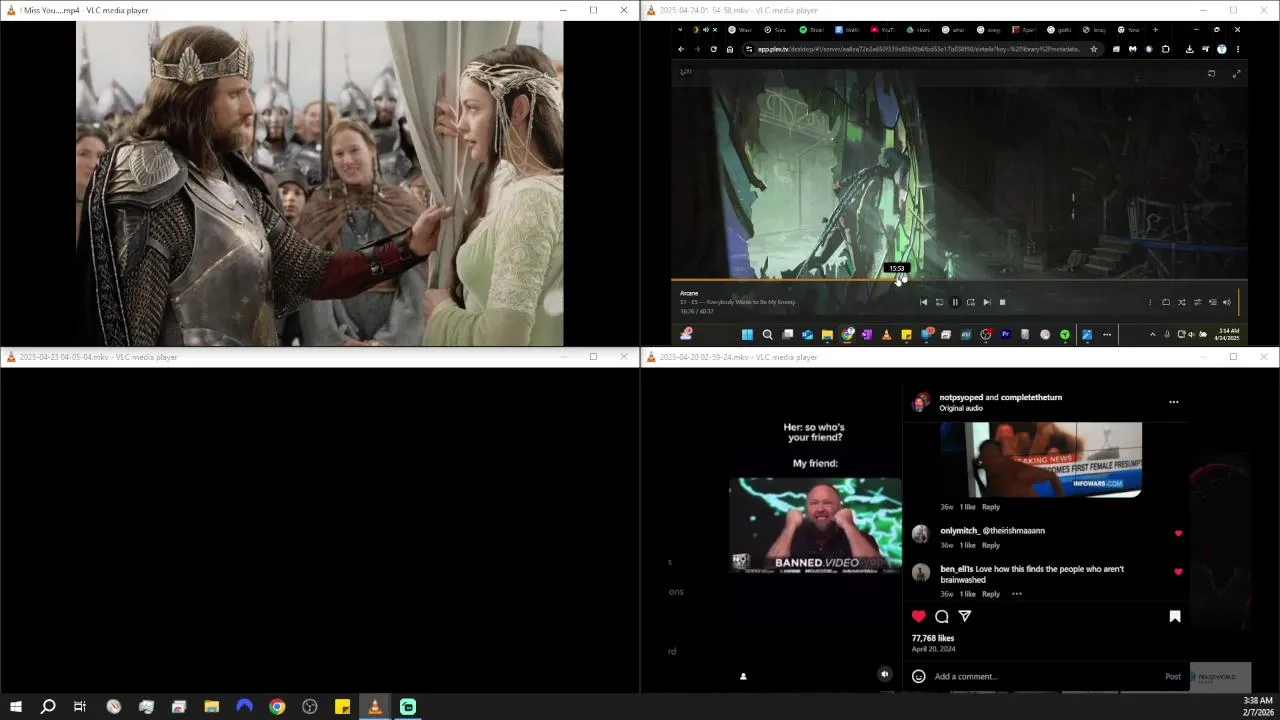Screen dimensions: 1280x720
Task: Open post options three dots beside notpsyoped
Action: pyautogui.click(x=1174, y=402)
